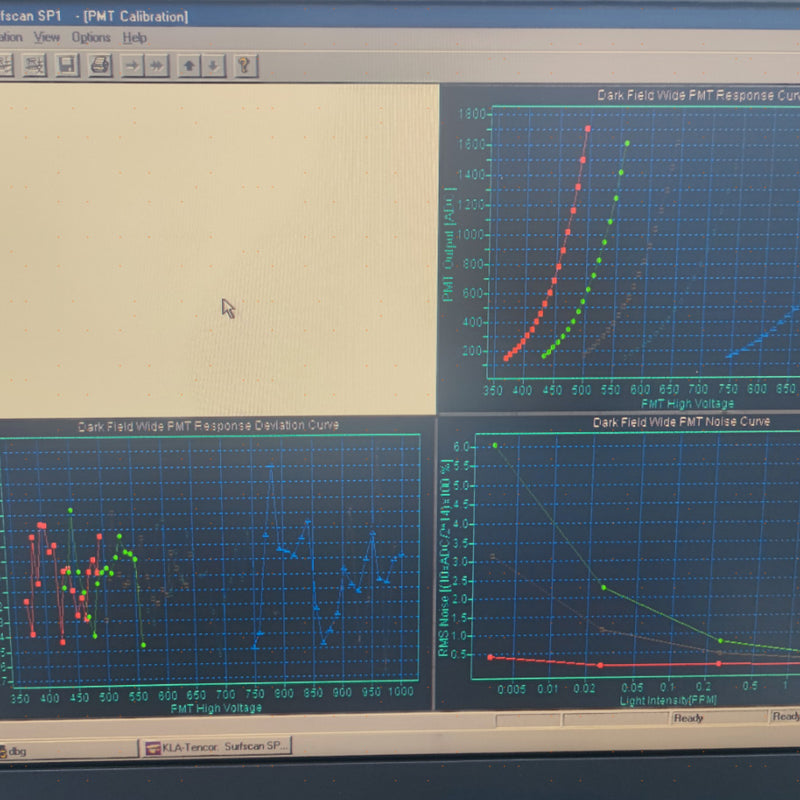Click the up arrow toolbar icon
The height and width of the screenshot is (800, 800).
(x=190, y=66)
